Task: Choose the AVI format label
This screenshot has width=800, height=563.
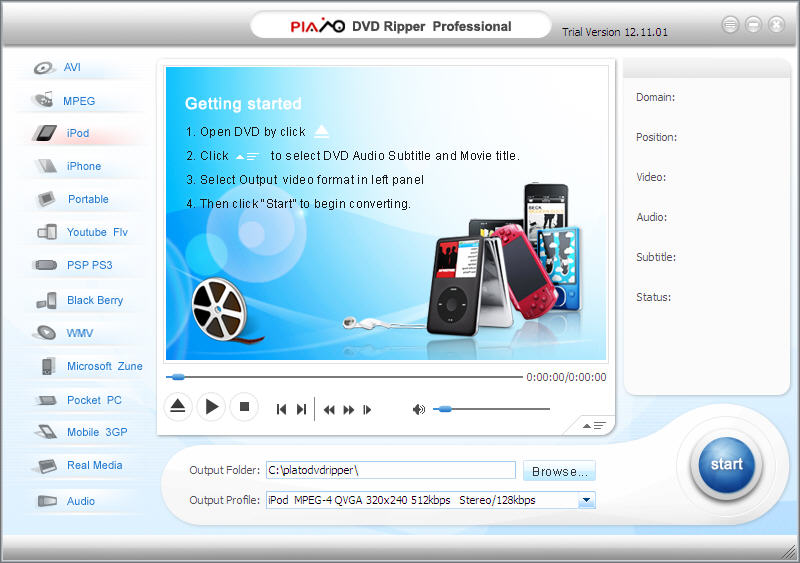Action: (72, 67)
